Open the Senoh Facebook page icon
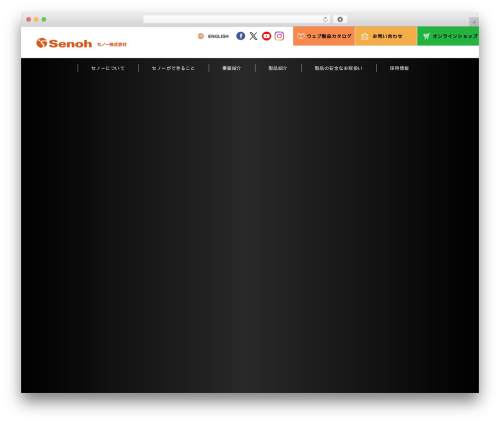Viewport: 500px width, 423px height. point(240,36)
